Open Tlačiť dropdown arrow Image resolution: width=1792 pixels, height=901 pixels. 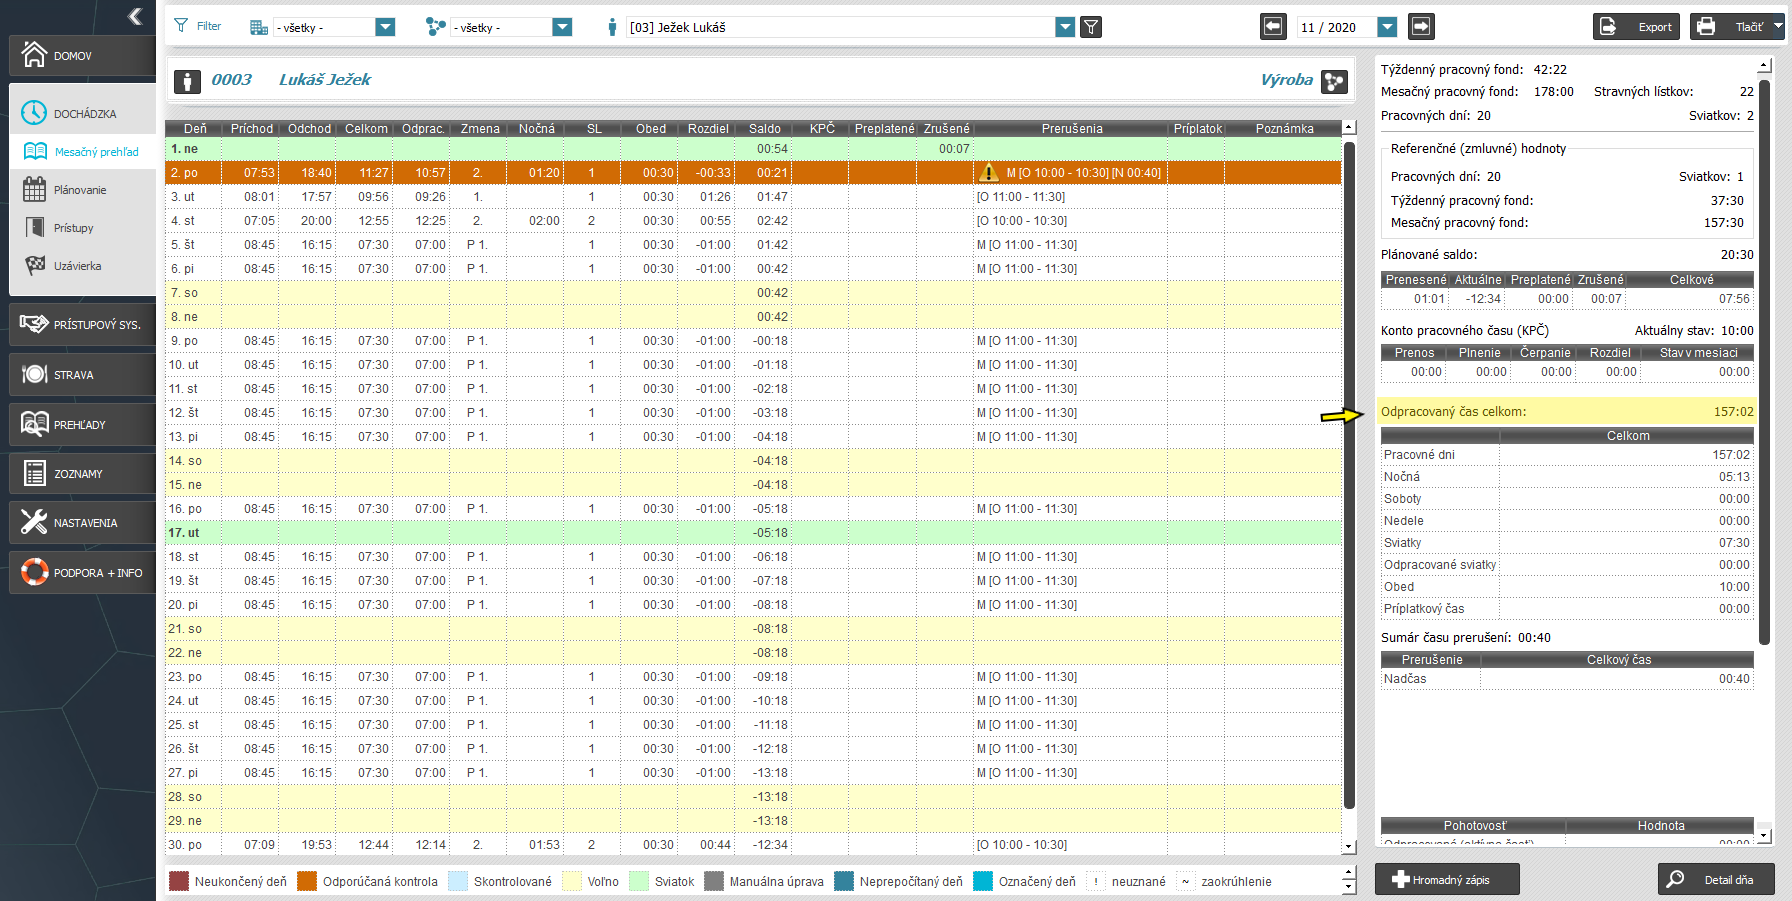pyautogui.click(x=1777, y=26)
